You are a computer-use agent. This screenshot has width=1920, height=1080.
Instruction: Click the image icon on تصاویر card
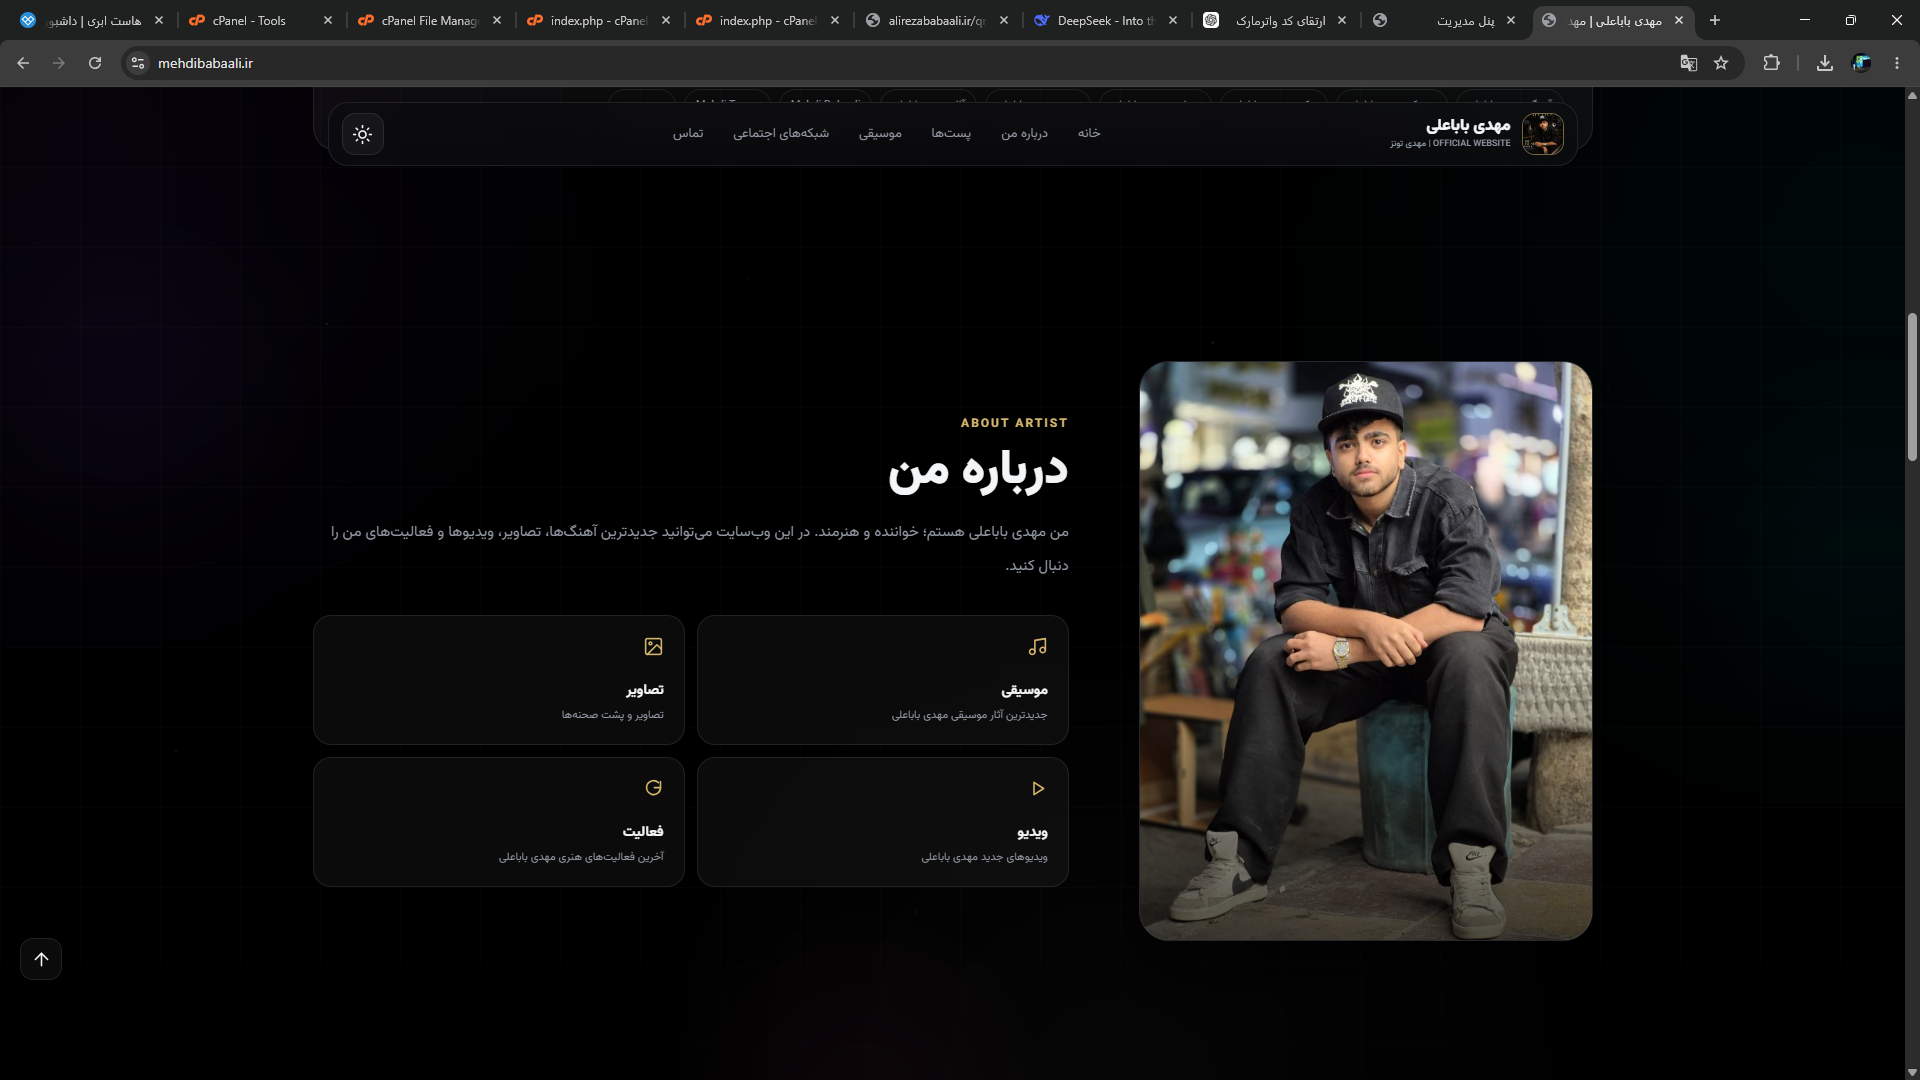tap(654, 647)
